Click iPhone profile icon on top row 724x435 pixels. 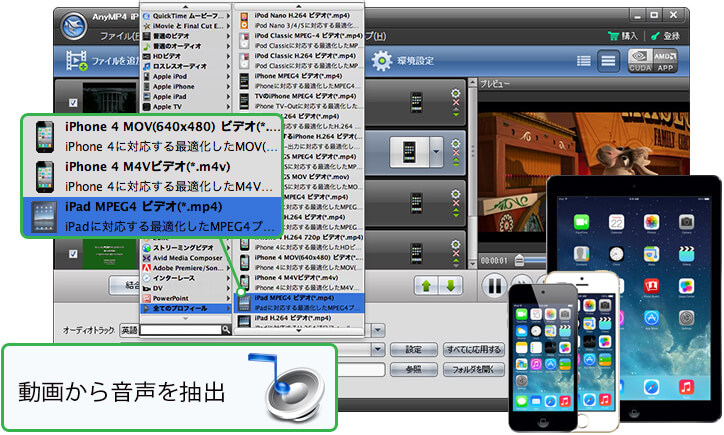click(x=416, y=102)
